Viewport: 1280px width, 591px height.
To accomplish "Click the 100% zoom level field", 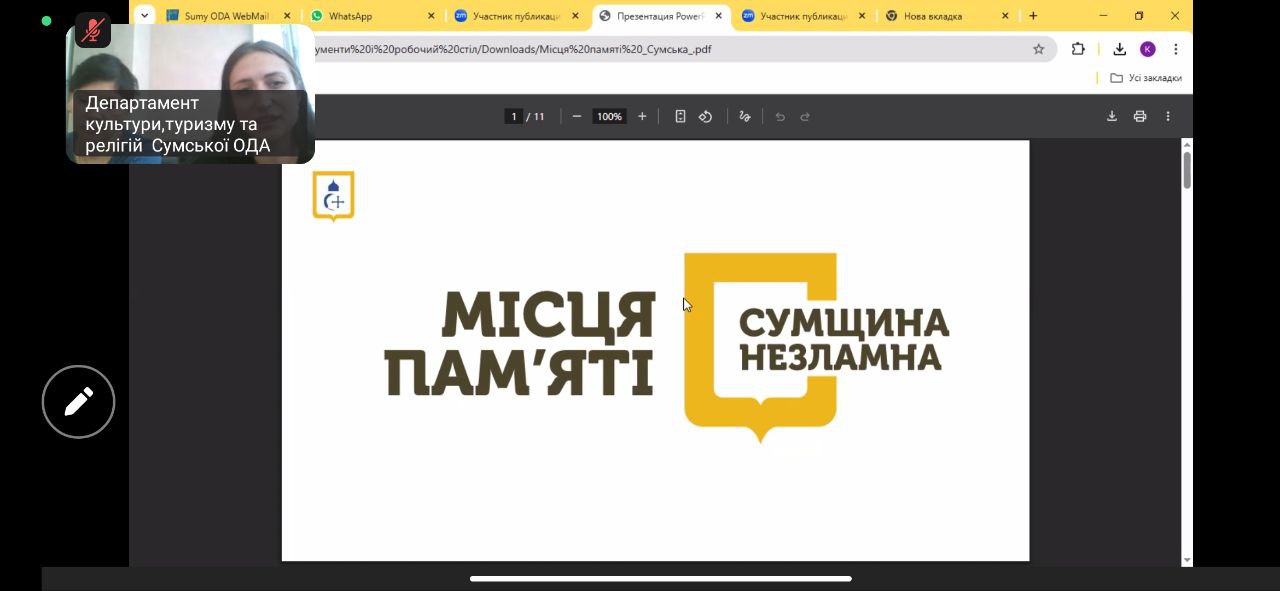I will click(x=609, y=116).
